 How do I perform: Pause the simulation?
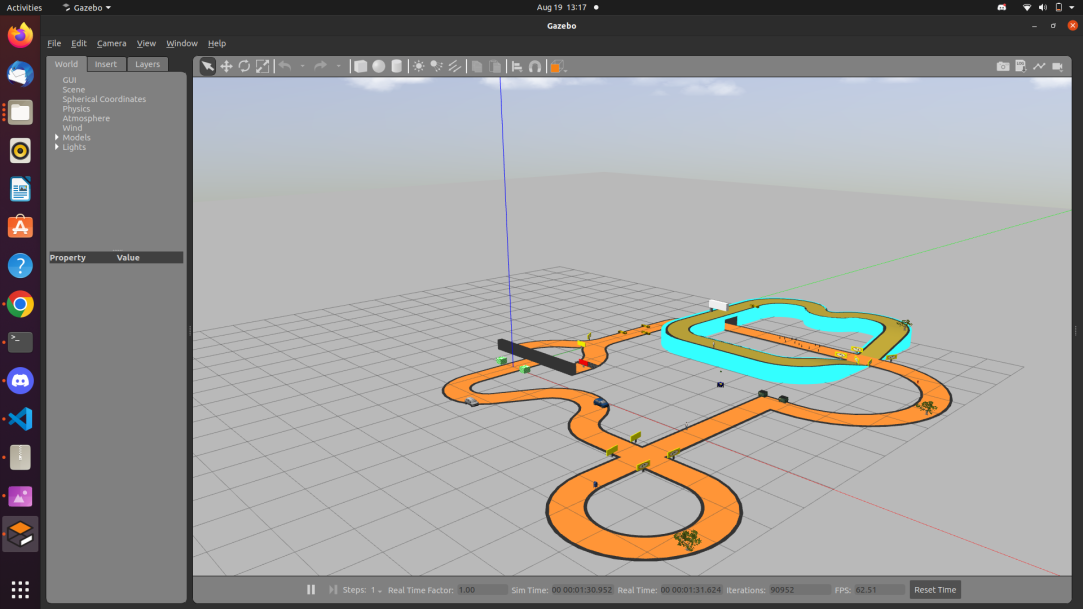click(310, 589)
